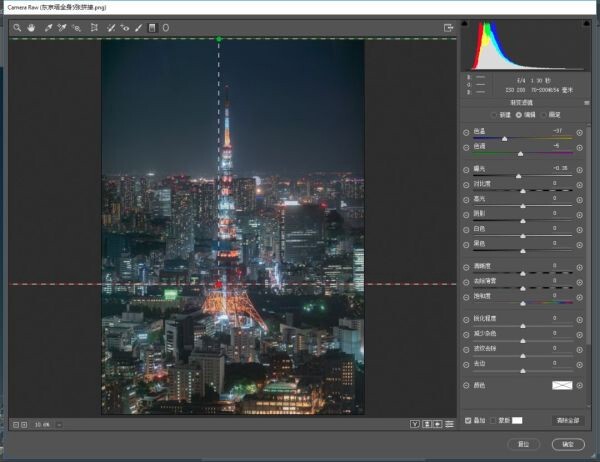
Task: Select the Adjustment Brush tool
Action: click(x=139, y=28)
